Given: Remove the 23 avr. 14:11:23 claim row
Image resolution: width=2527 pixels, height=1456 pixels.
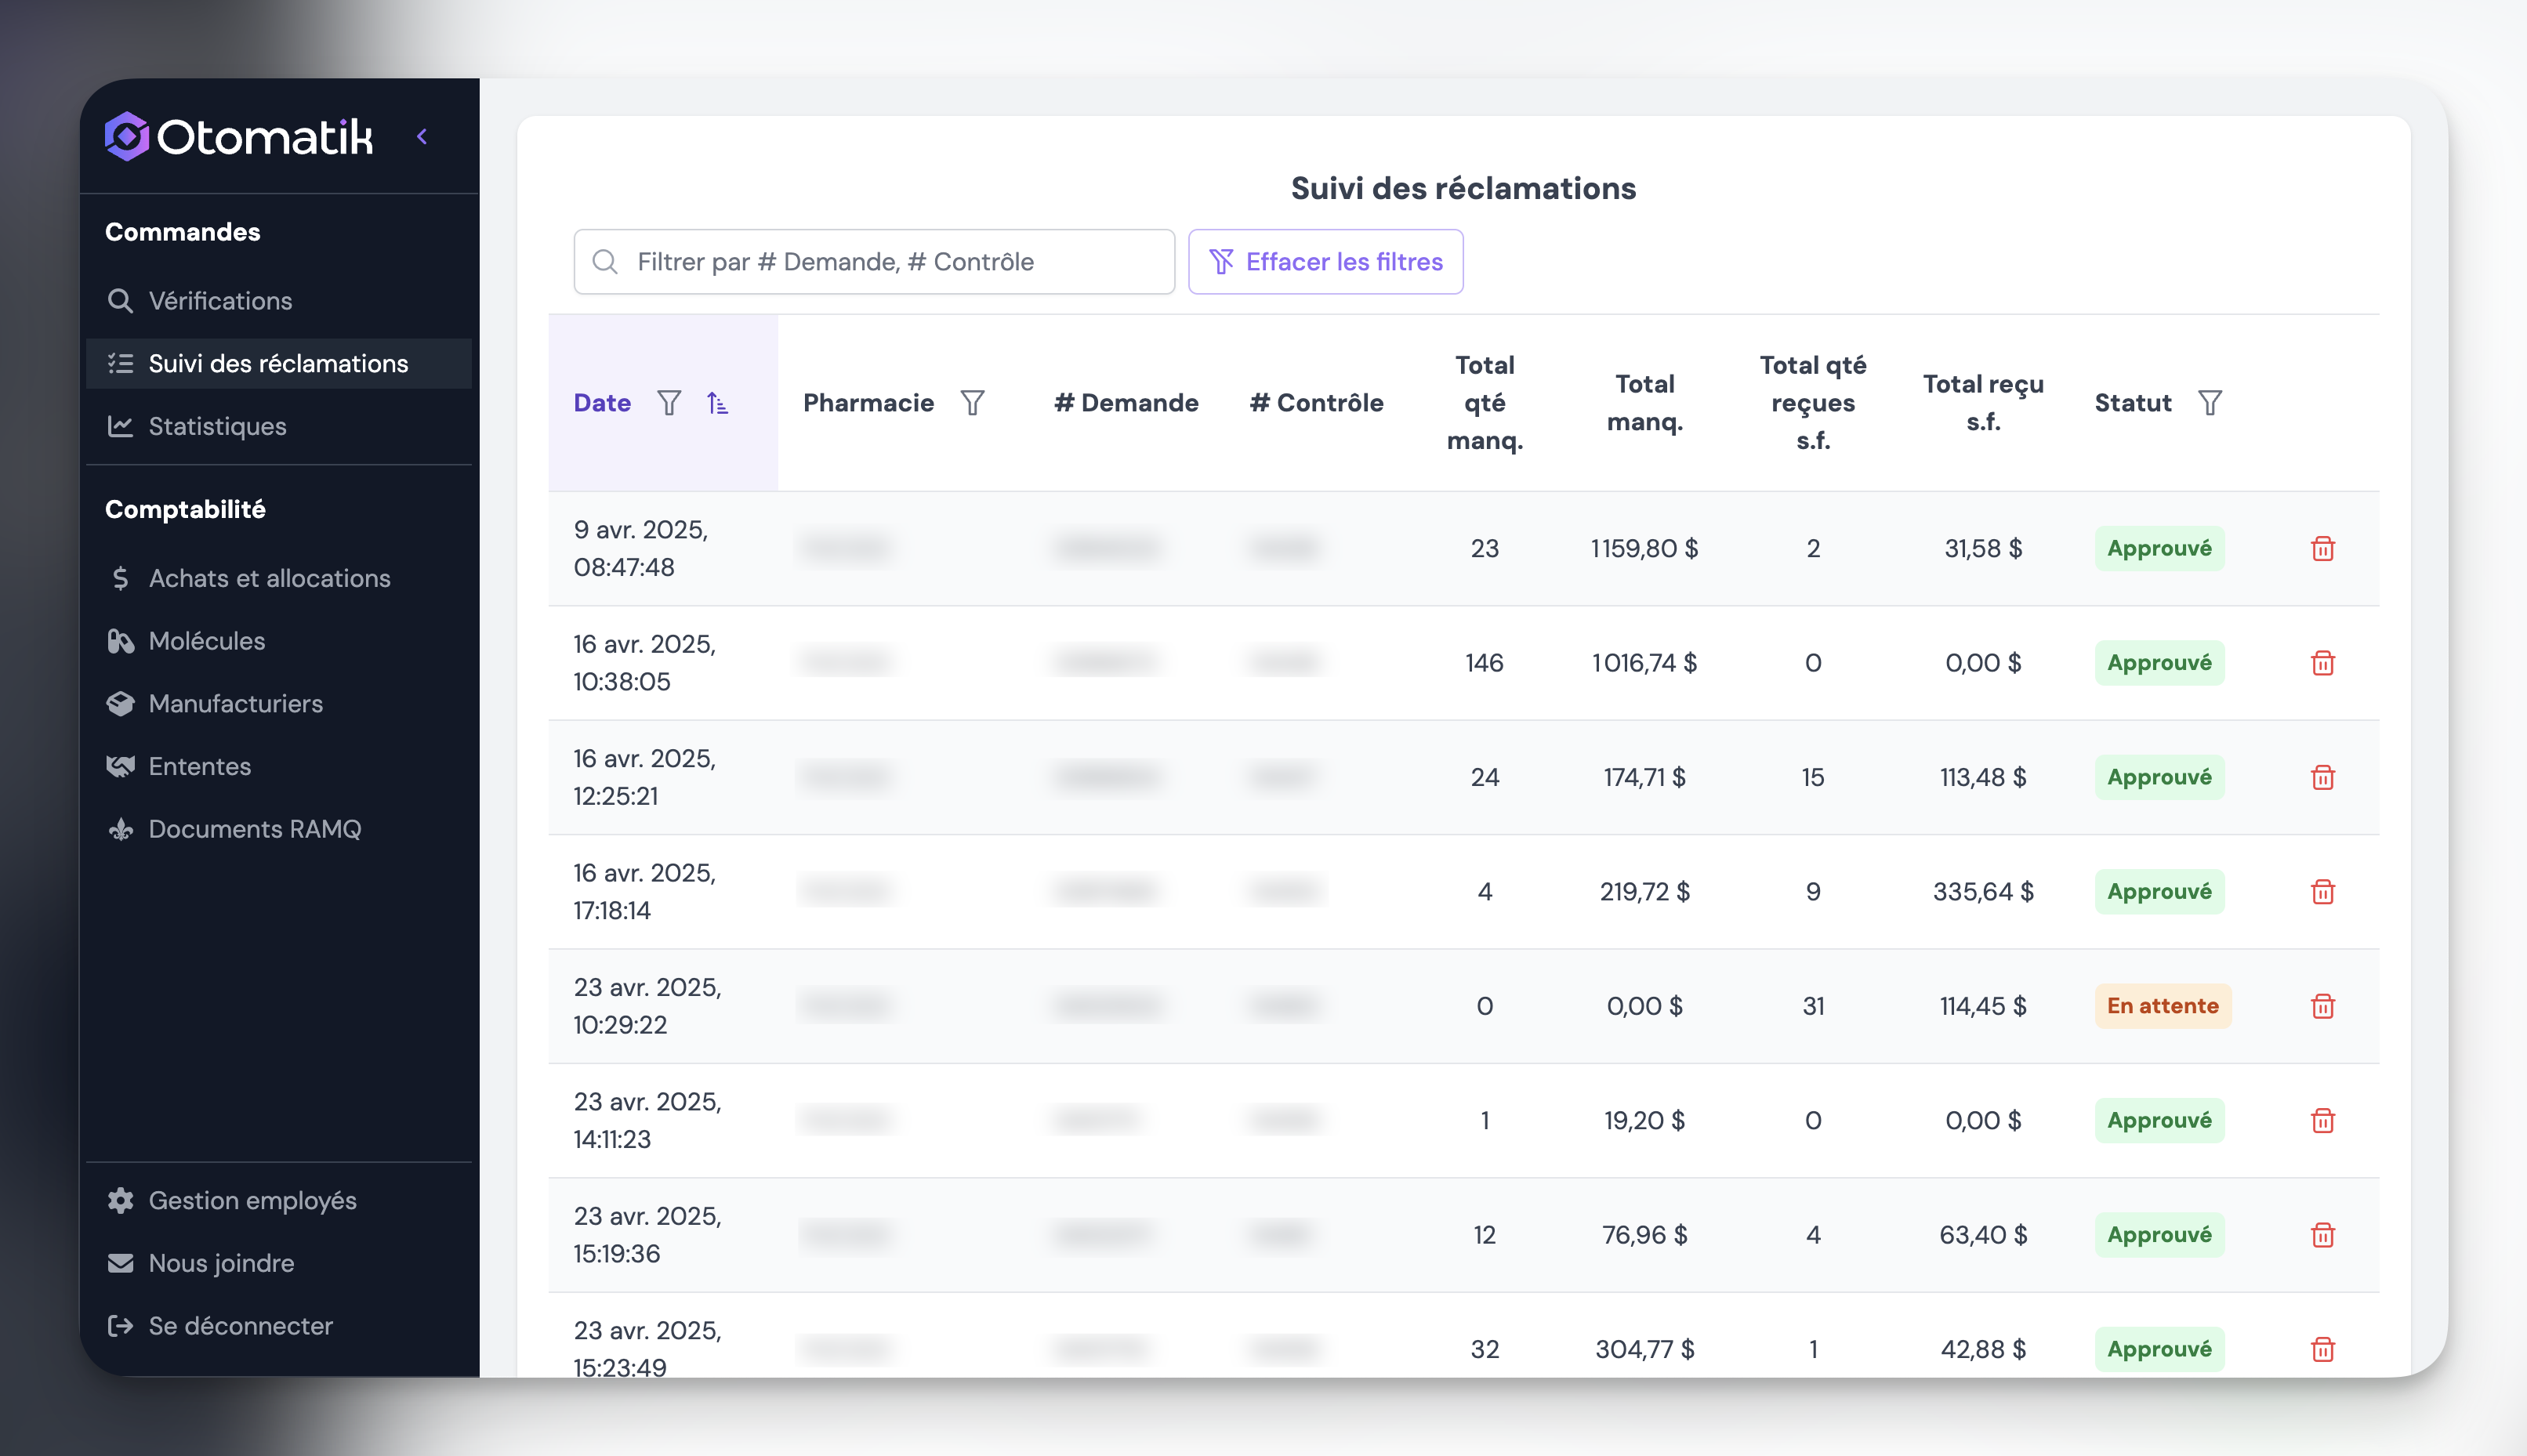Looking at the screenshot, I should (2322, 1120).
